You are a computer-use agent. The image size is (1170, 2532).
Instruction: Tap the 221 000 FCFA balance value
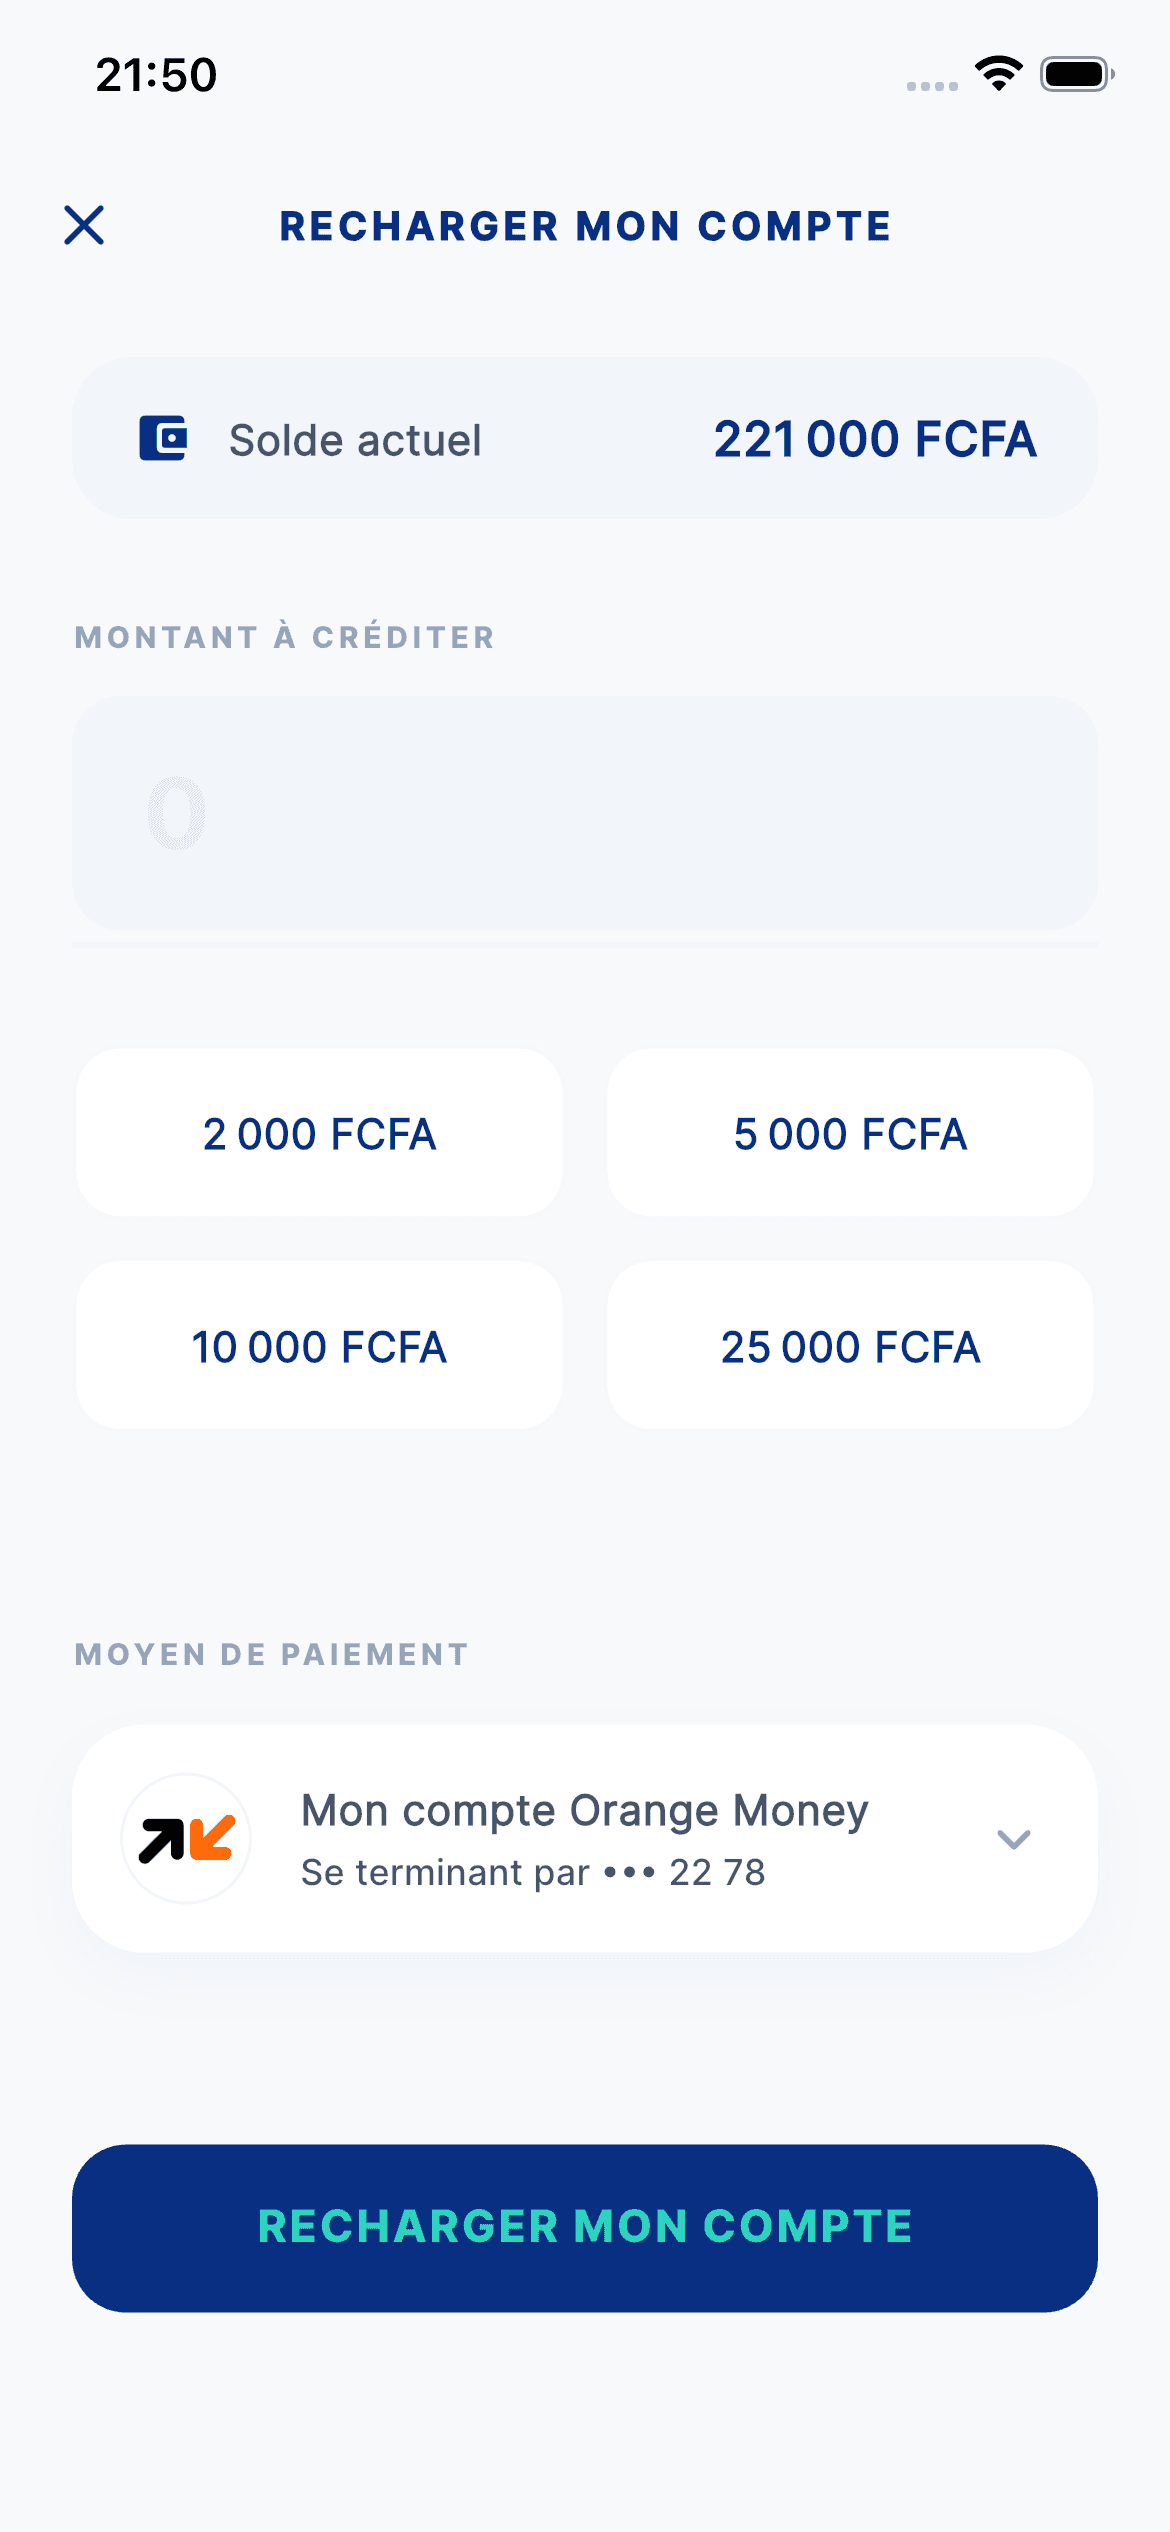coord(875,439)
